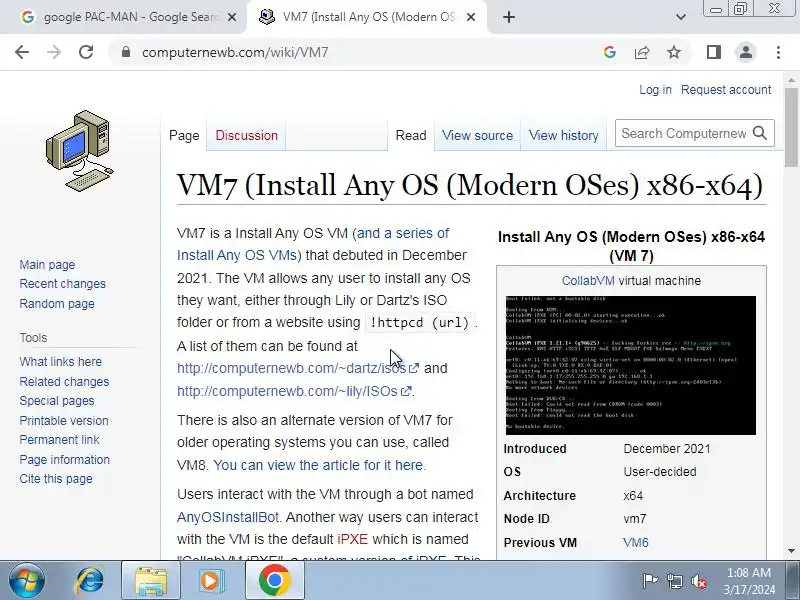Open the Chrome profile avatar menu
The image size is (800, 600).
[x=745, y=52]
